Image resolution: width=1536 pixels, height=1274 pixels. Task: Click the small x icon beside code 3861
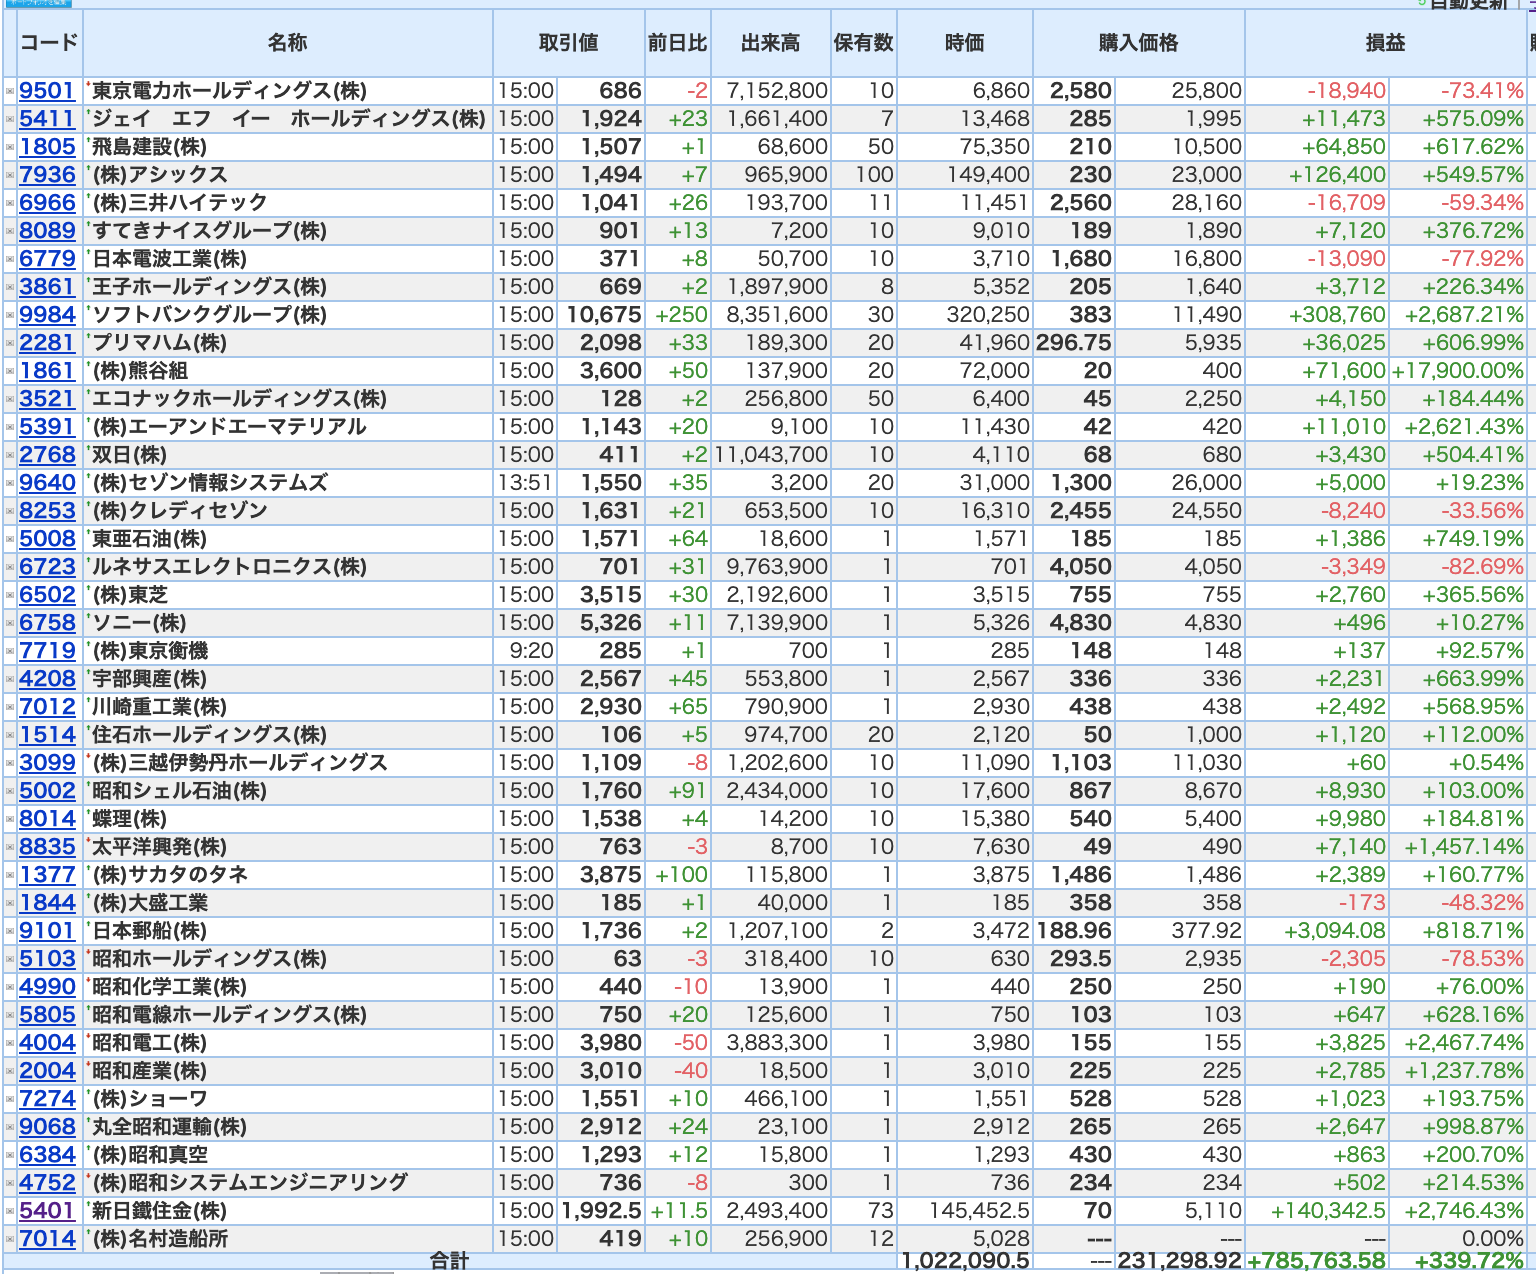pyautogui.click(x=10, y=287)
